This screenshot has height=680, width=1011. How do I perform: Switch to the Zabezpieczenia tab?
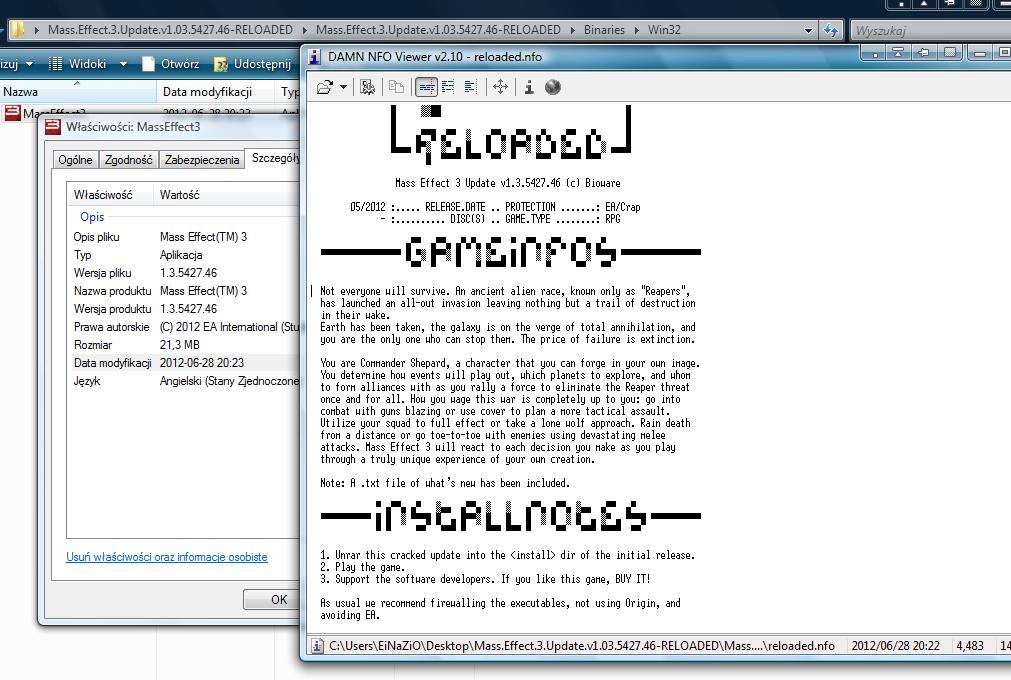point(202,160)
